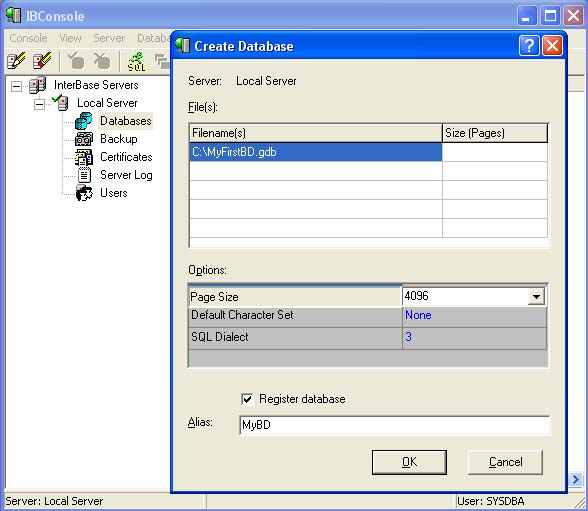The image size is (588, 511).
Task: Close the Create Database dialog
Action: 552,46
